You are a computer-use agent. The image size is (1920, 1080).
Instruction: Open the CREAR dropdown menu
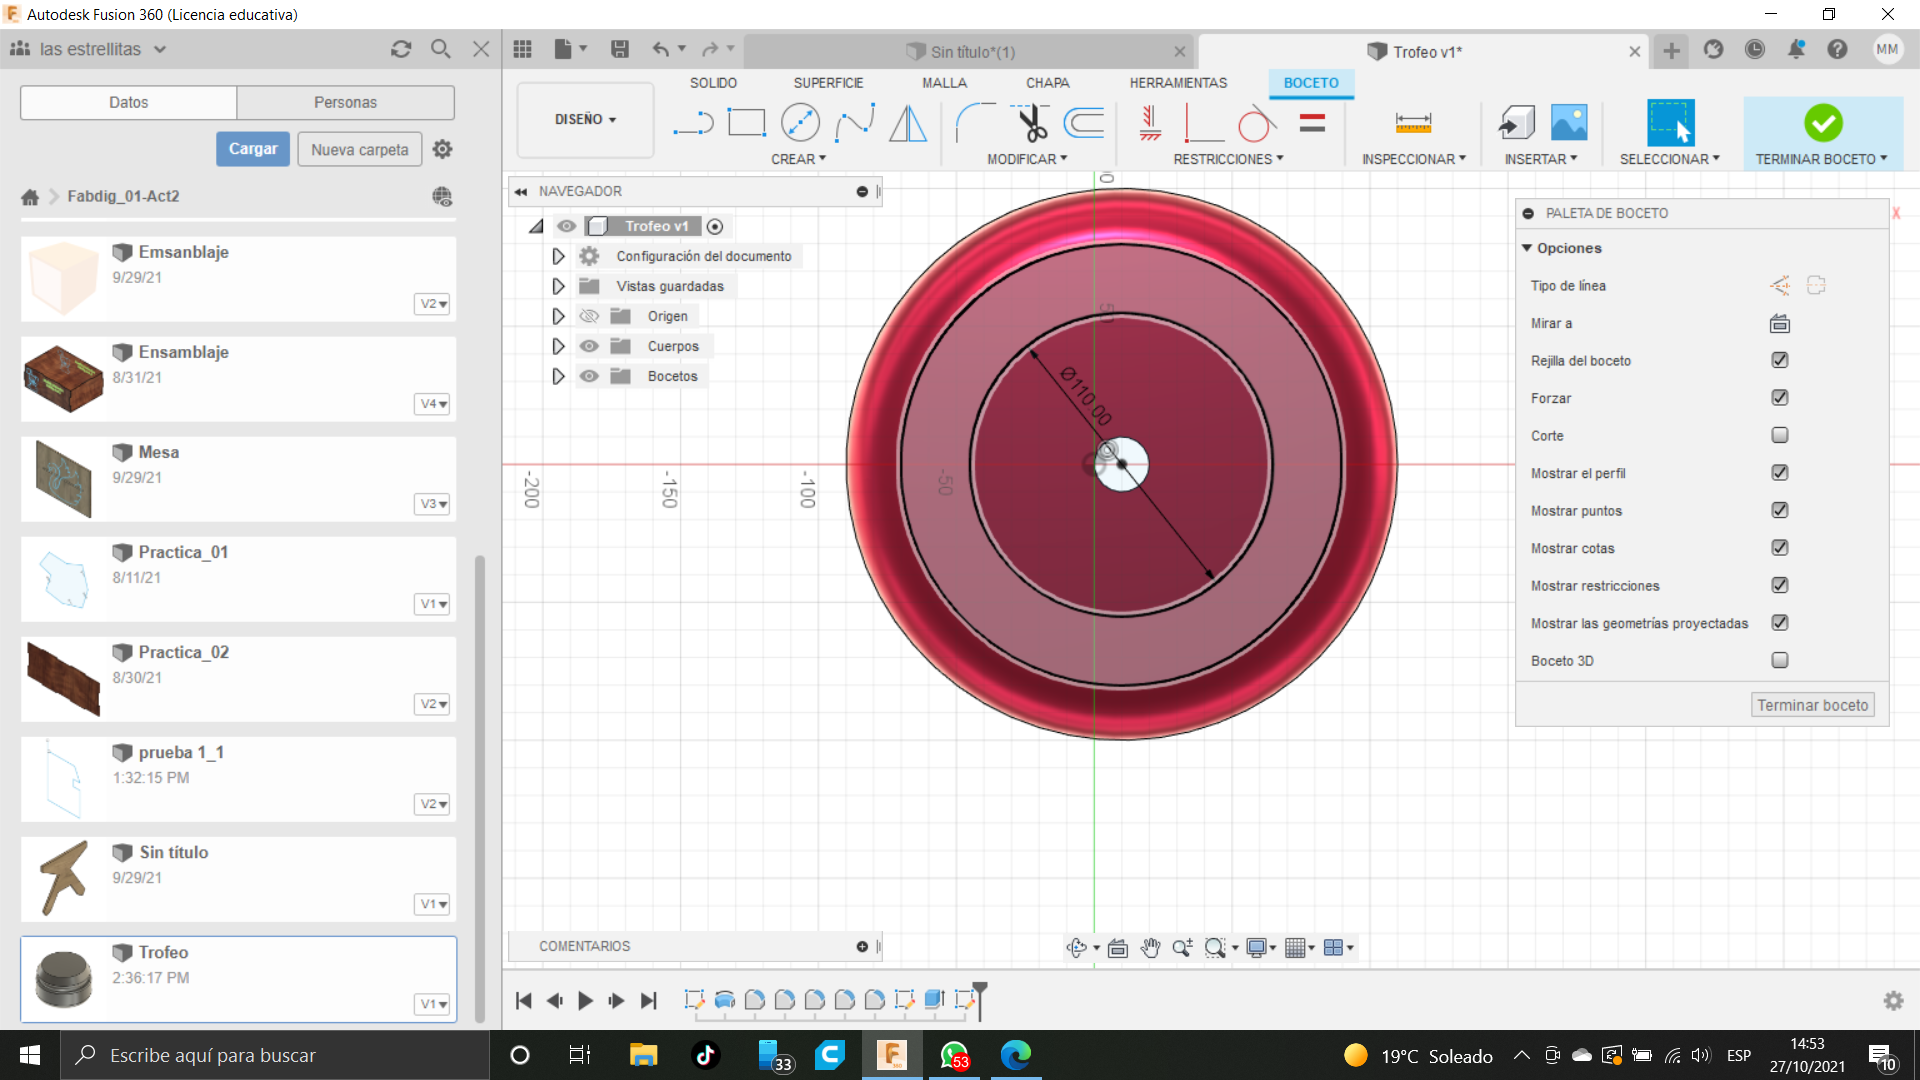point(797,159)
